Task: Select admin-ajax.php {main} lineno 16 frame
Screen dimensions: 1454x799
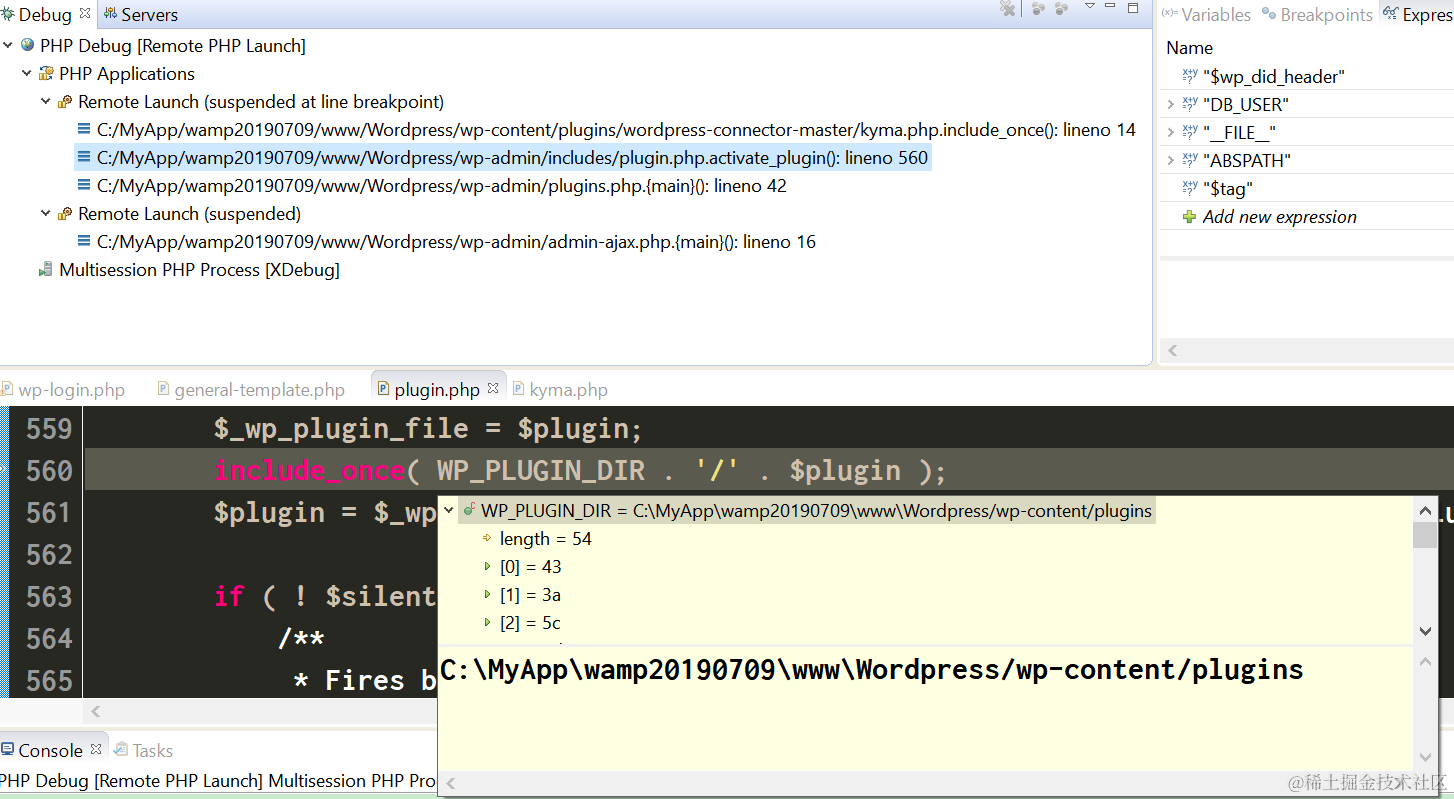Action: click(x=456, y=242)
